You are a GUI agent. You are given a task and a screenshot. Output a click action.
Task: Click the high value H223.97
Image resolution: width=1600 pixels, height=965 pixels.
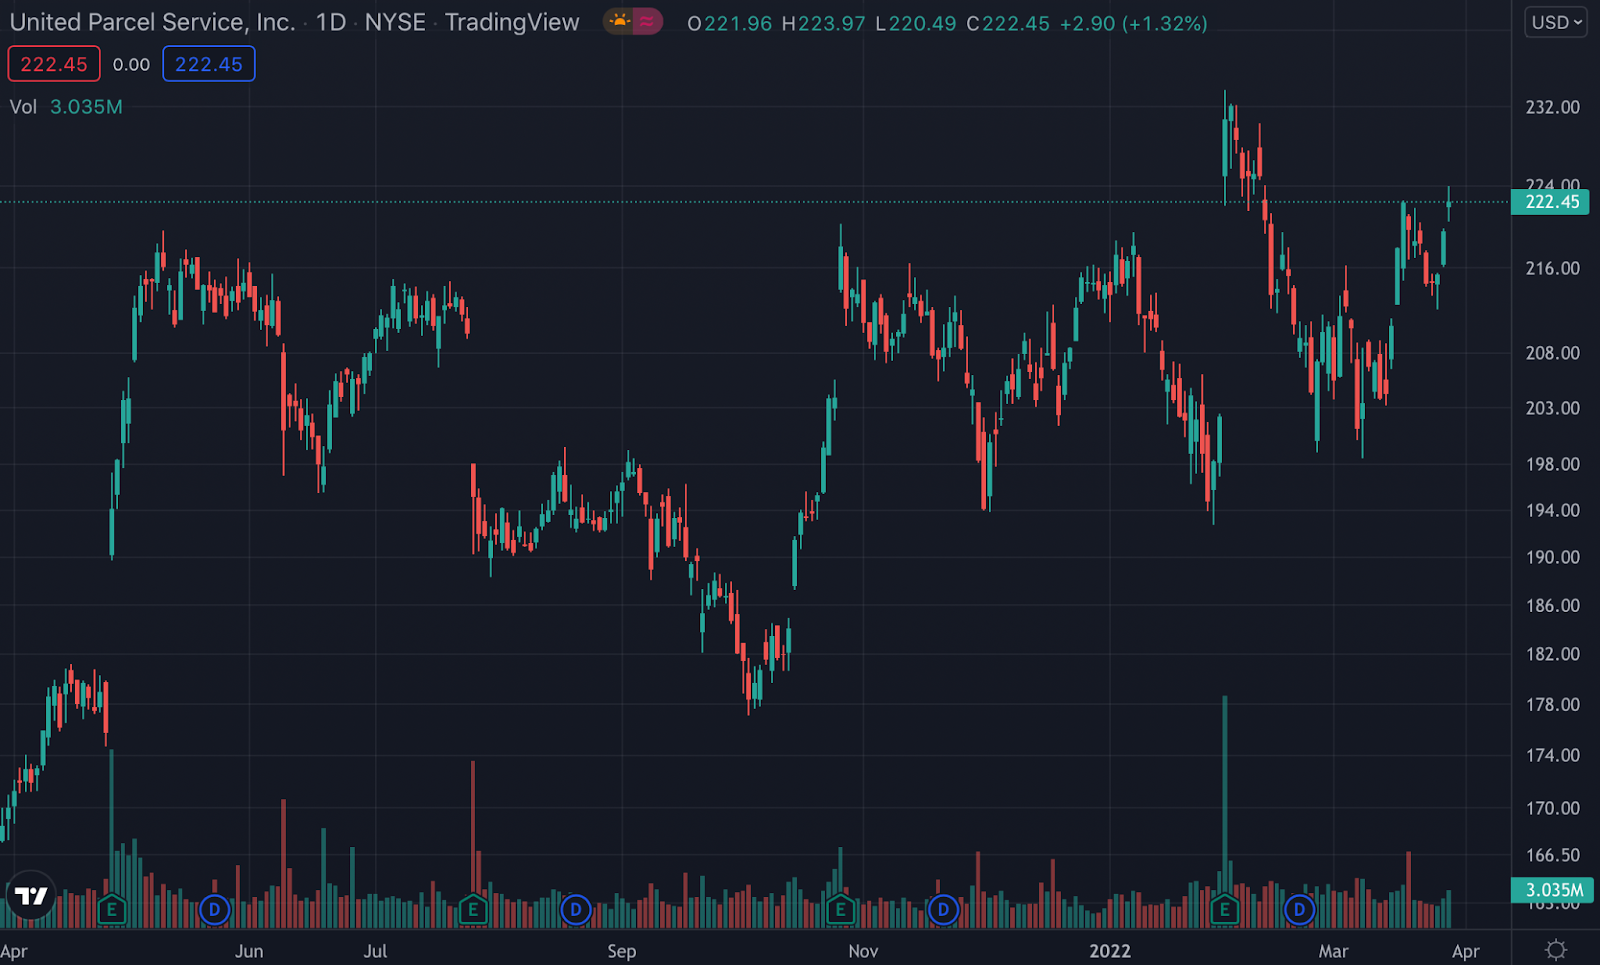click(823, 23)
